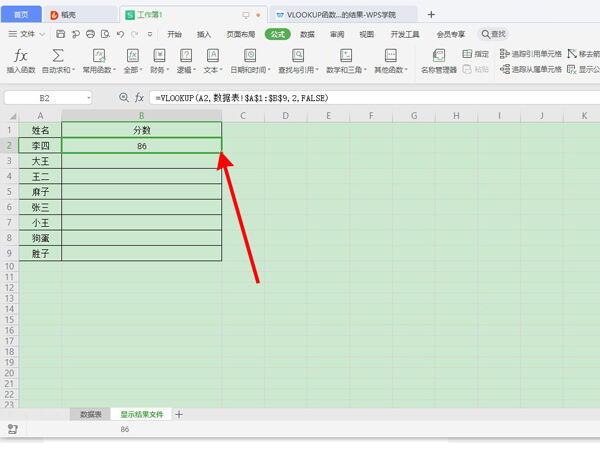Switch to the 工作簿1 document tab
600x450 pixels.
coord(193,15)
